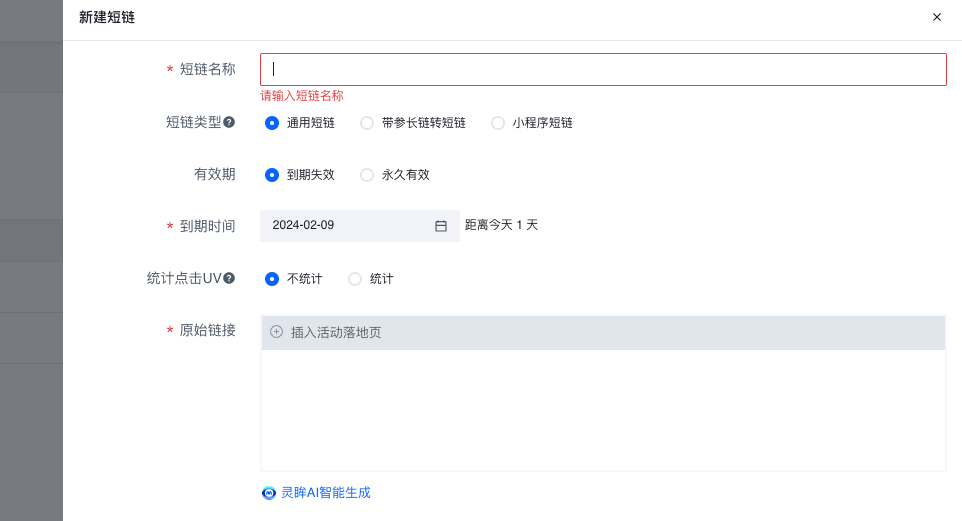Screen dimensions: 962x521
Task: Click the calendar icon in date field
Action: 441,226
